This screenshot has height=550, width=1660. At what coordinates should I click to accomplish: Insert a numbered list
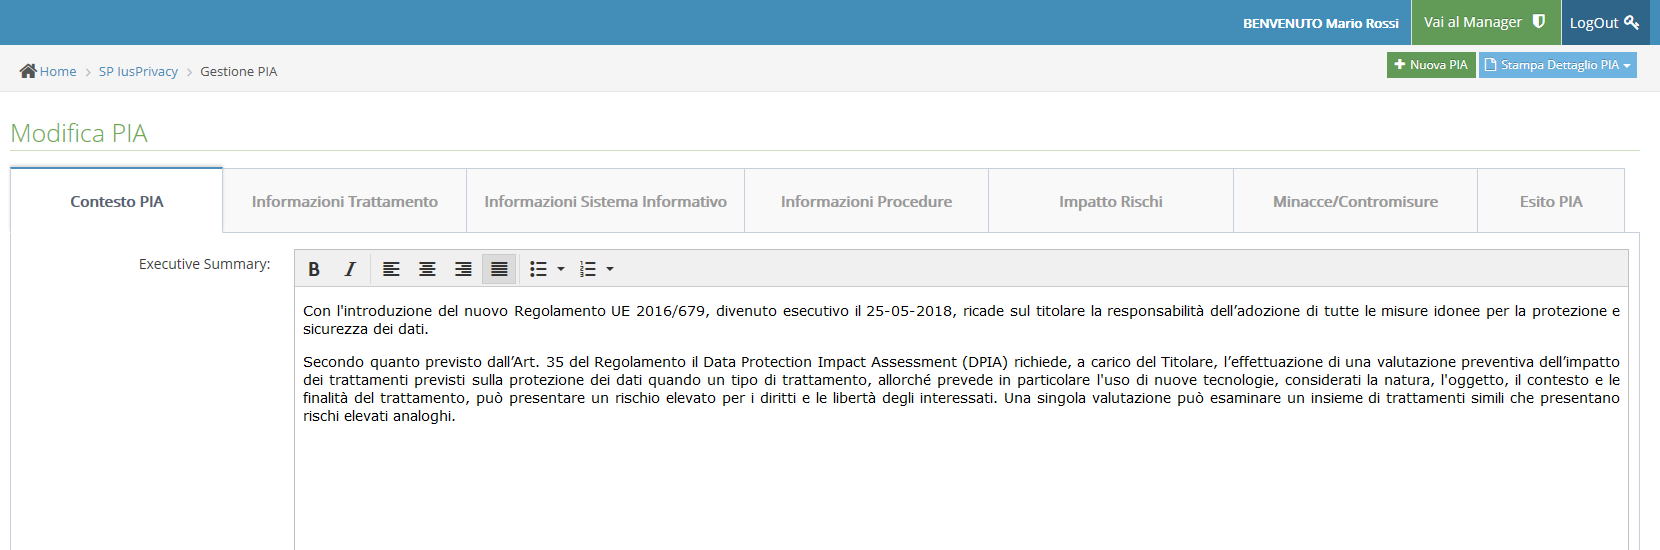click(x=588, y=269)
